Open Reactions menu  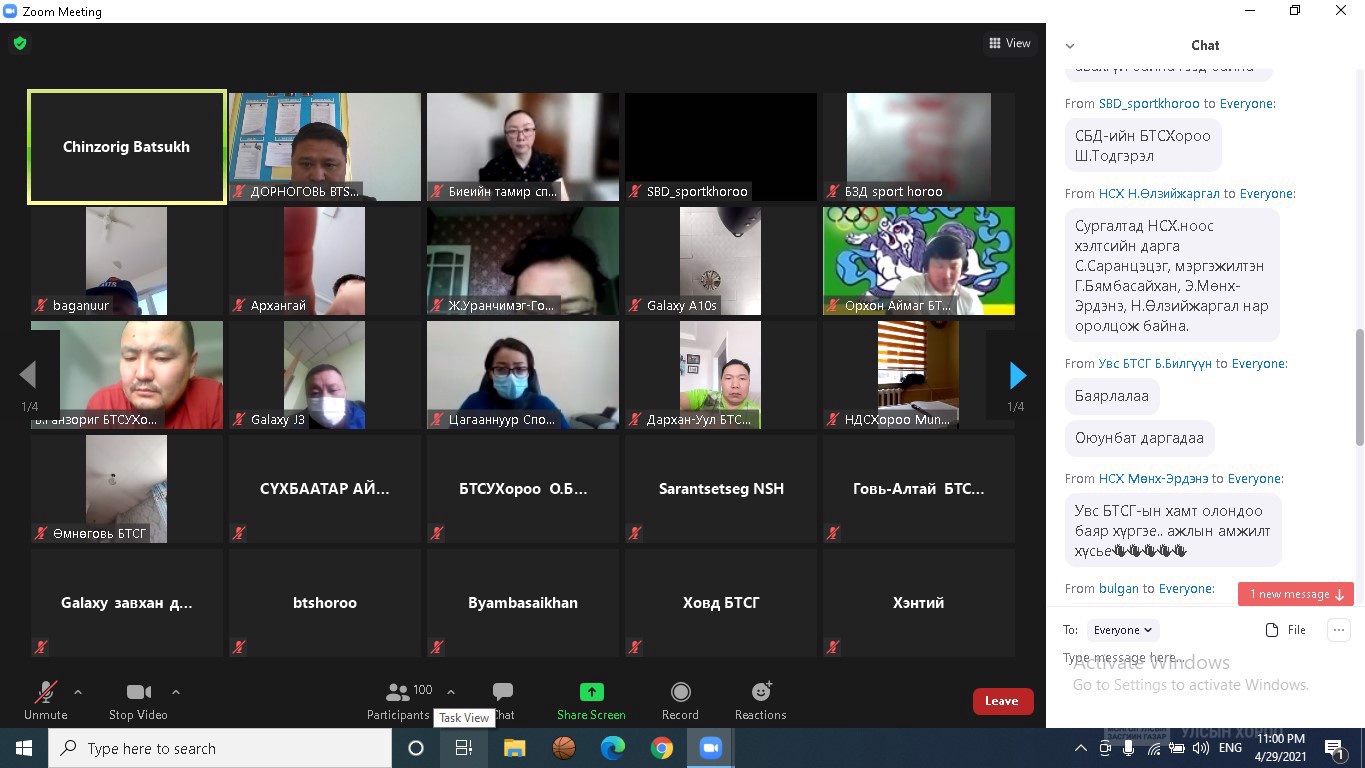click(761, 700)
